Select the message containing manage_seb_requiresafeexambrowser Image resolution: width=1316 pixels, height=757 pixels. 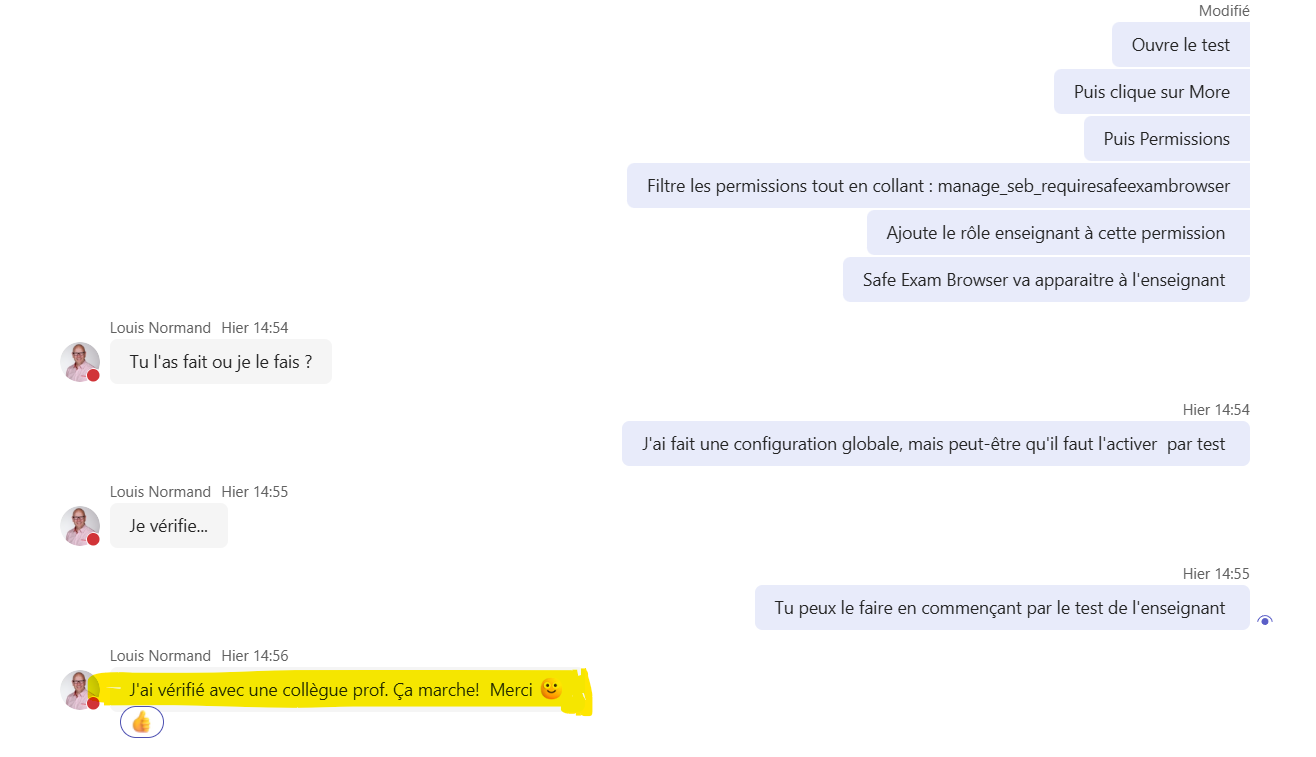(937, 186)
